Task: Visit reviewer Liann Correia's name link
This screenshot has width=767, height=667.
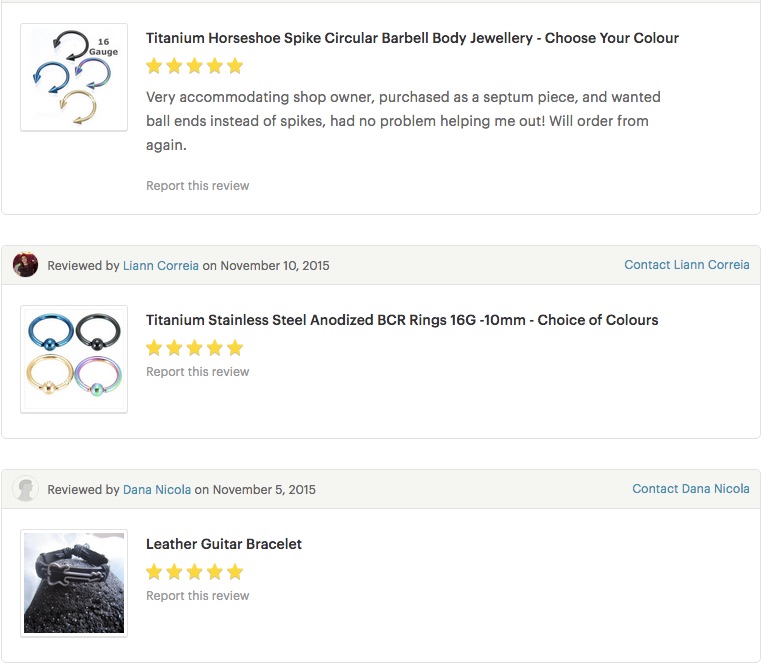Action: tap(161, 266)
